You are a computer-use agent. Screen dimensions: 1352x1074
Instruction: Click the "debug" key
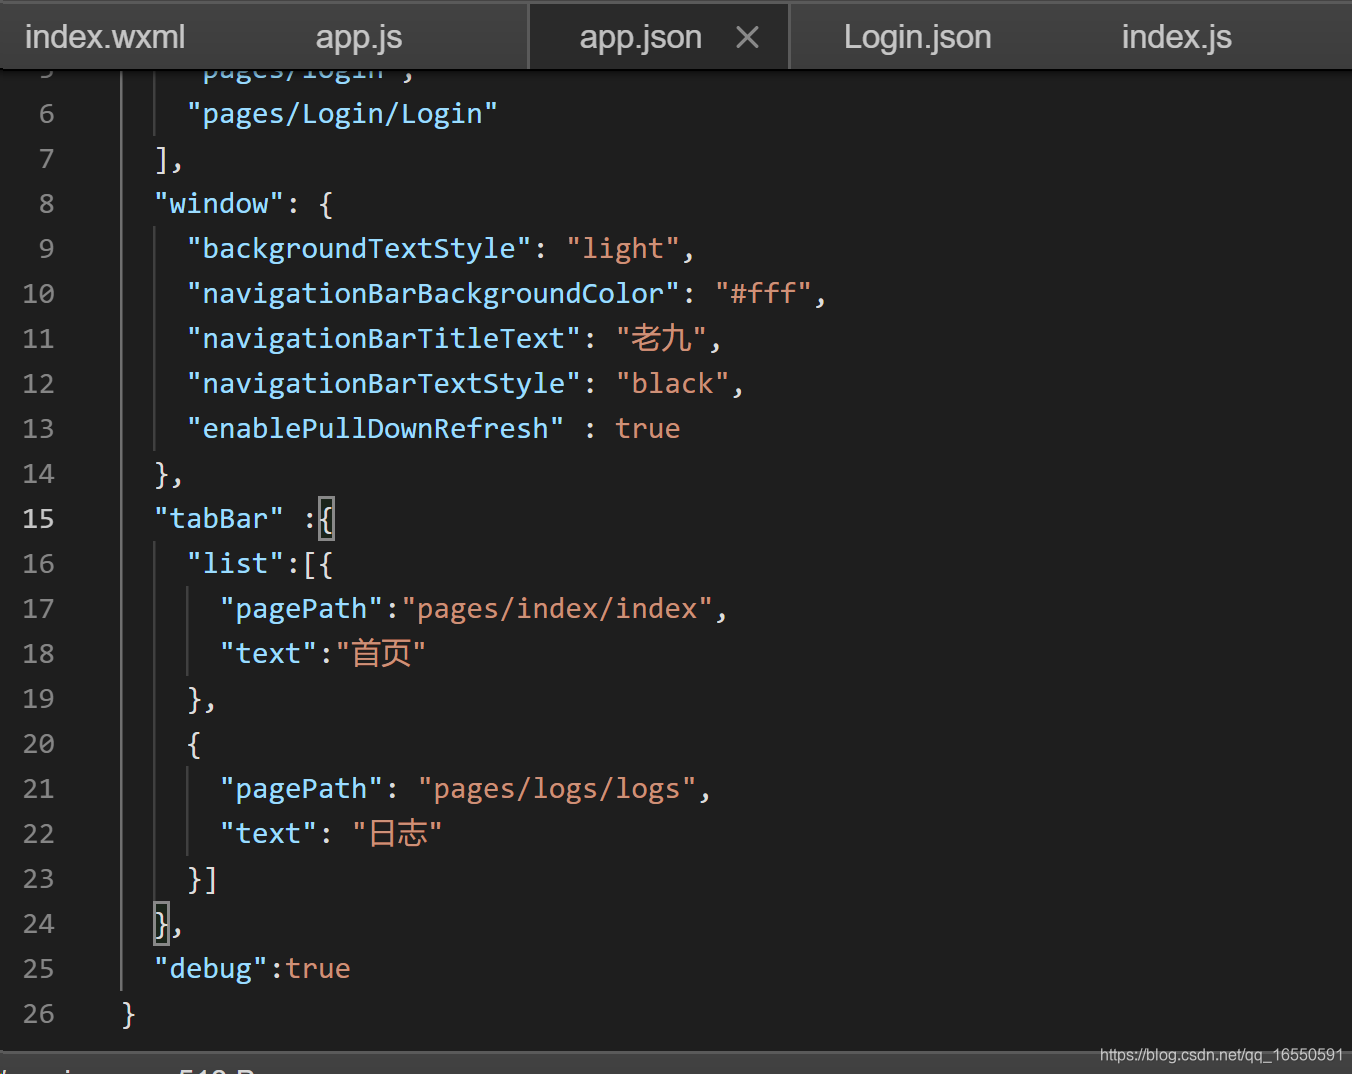[211, 969]
